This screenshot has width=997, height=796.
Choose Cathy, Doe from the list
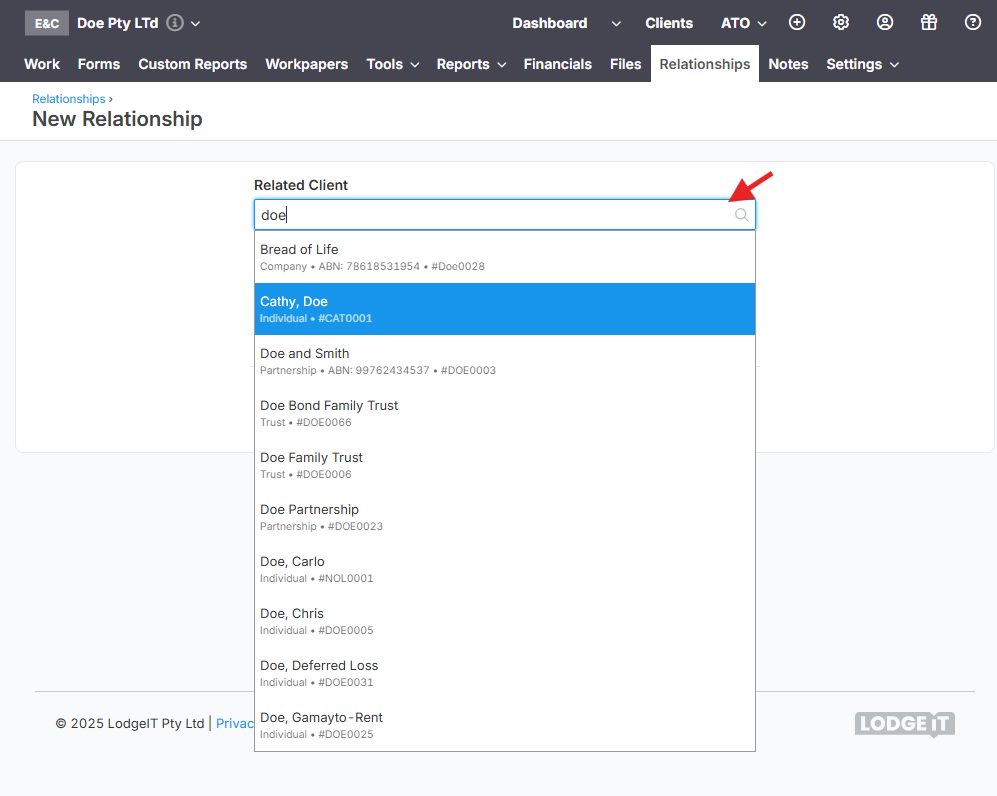(505, 309)
